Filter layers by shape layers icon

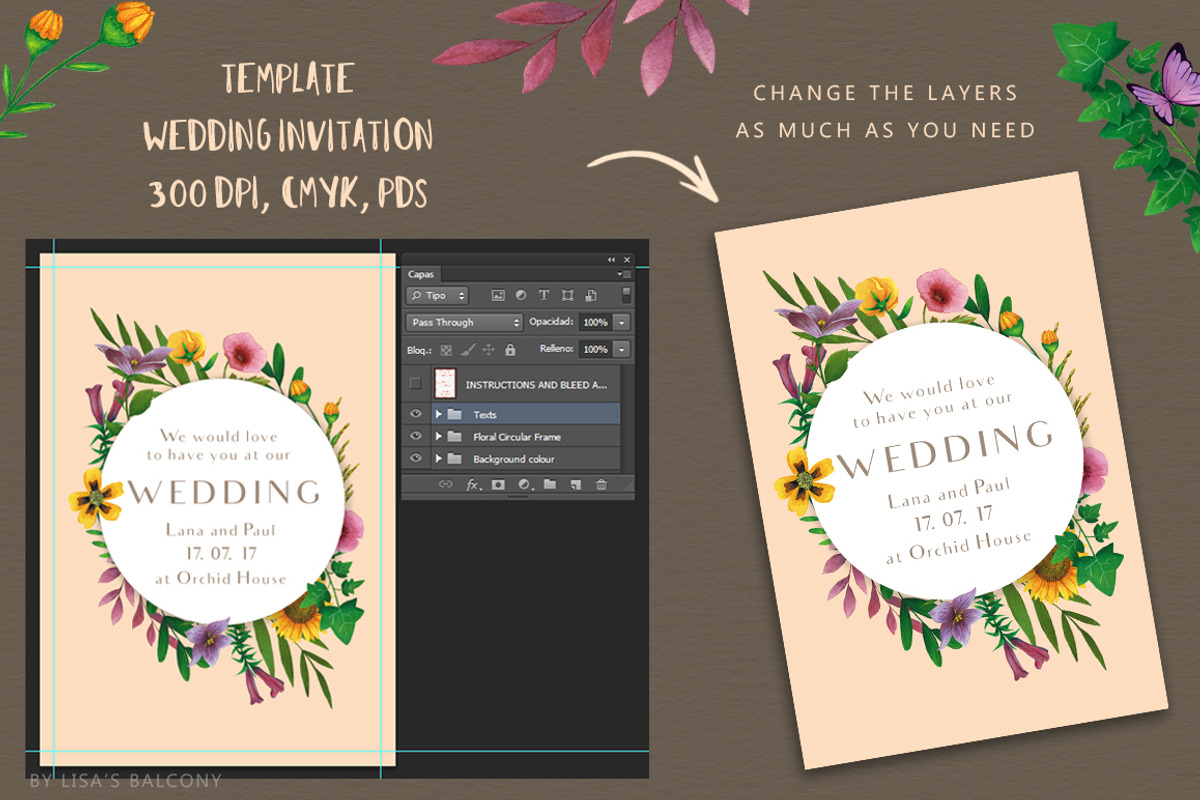567,296
